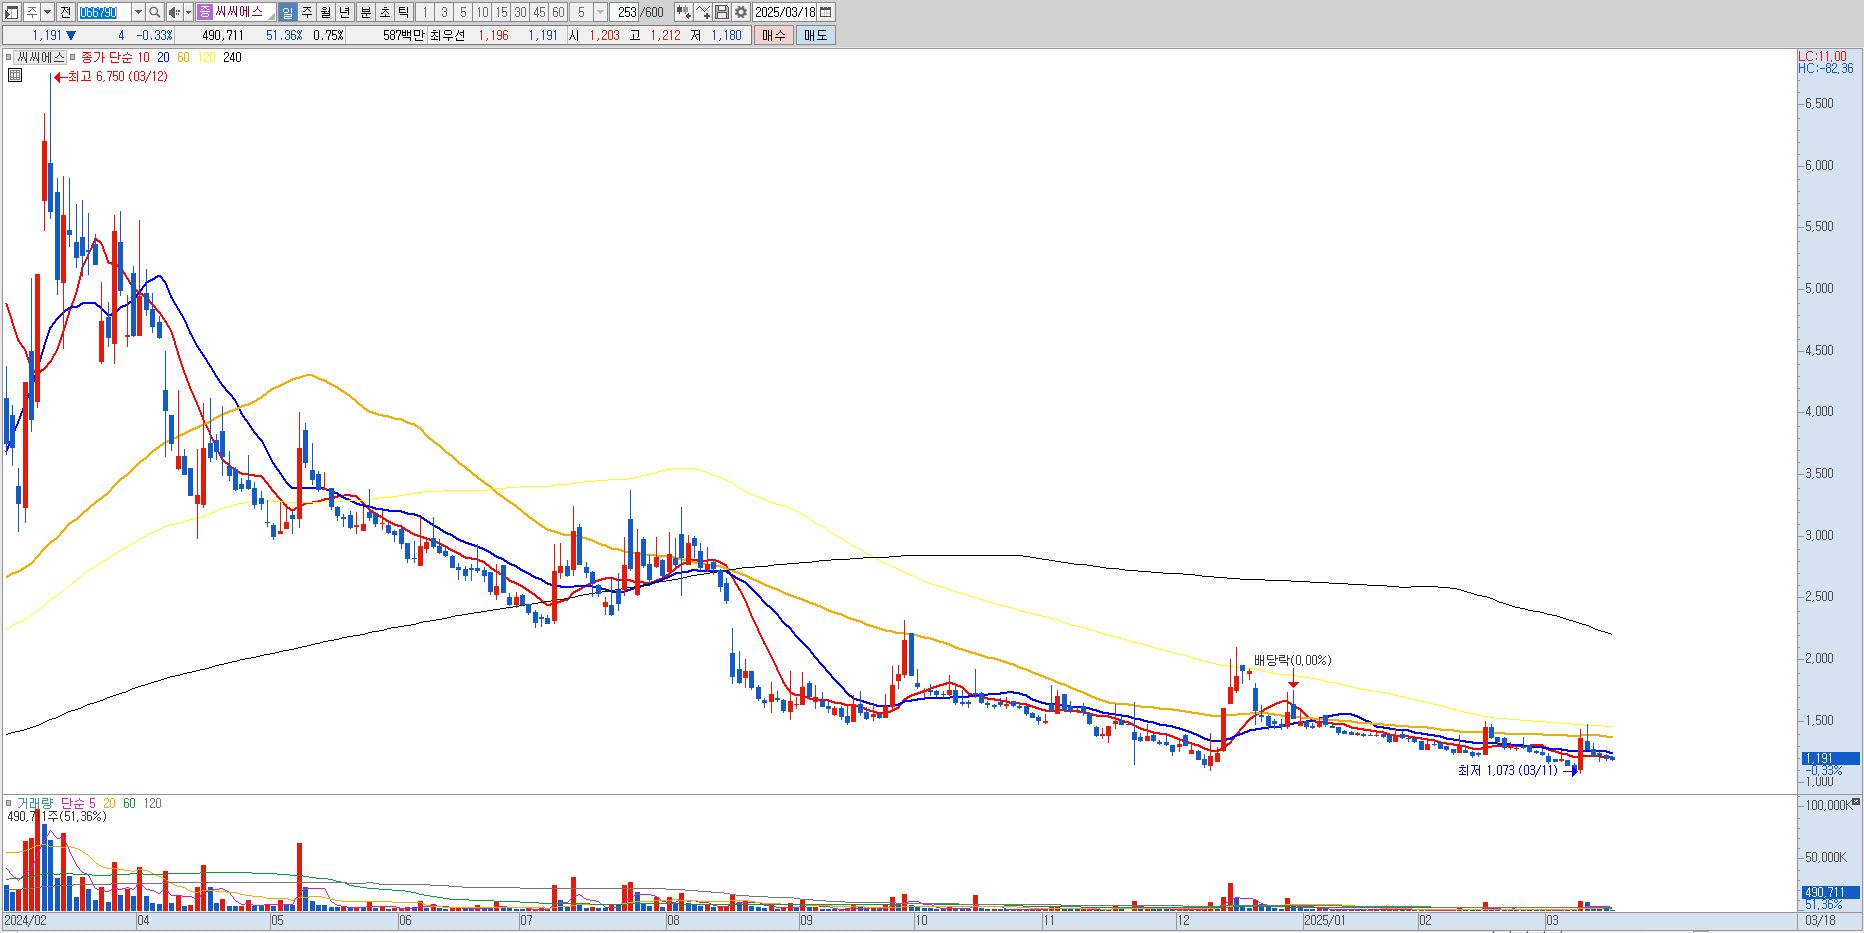The height and width of the screenshot is (933, 1864).
Task: Select the 3 interval preset button
Action: coord(444,12)
